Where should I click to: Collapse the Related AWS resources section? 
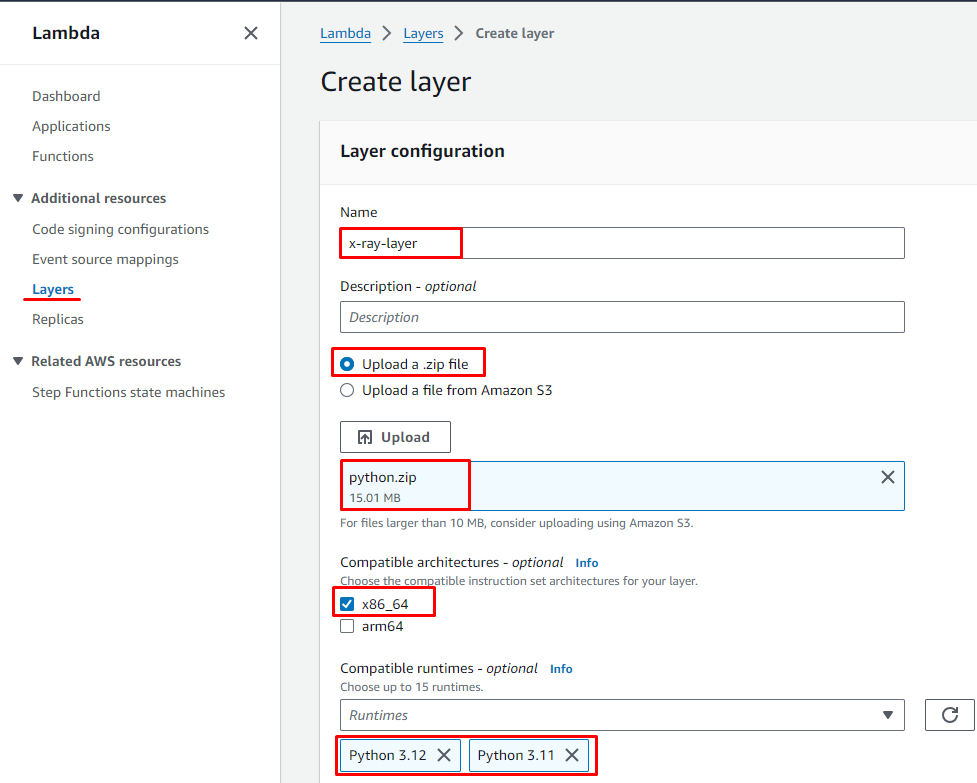18,361
